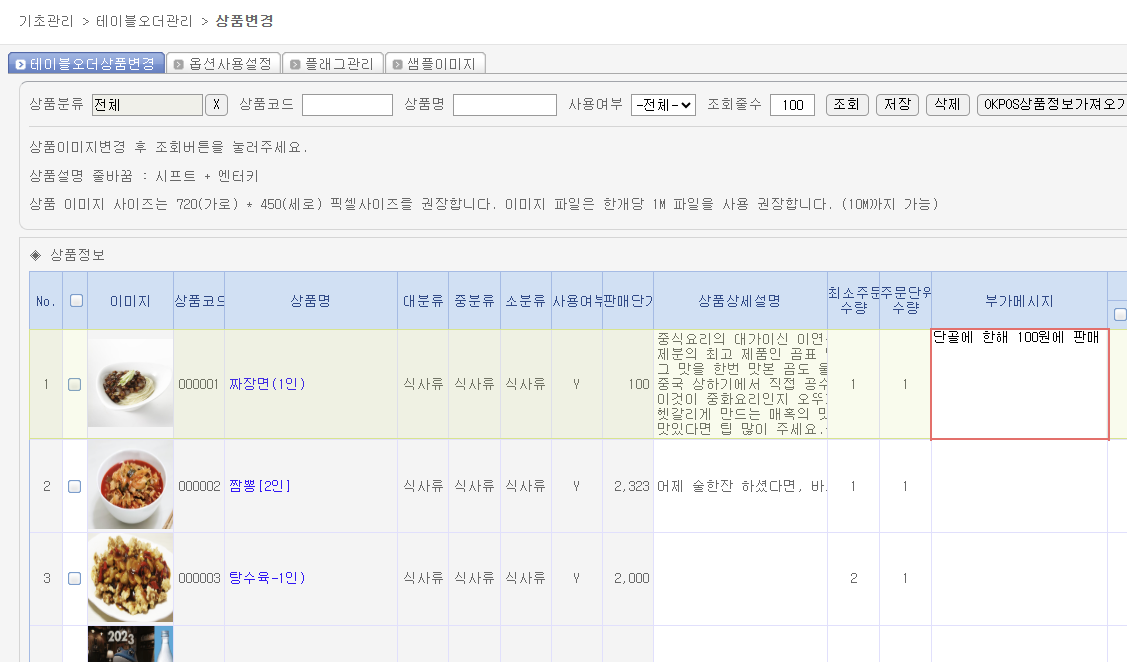1127x662 pixels.
Task: Toggle the select-all checkbox in table header
Action: [76, 300]
